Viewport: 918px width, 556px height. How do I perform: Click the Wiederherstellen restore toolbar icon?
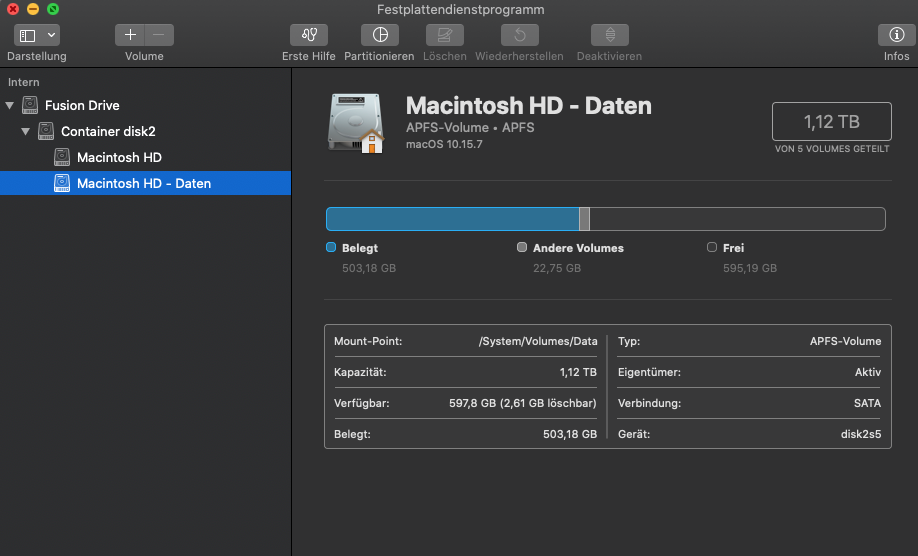coord(519,35)
